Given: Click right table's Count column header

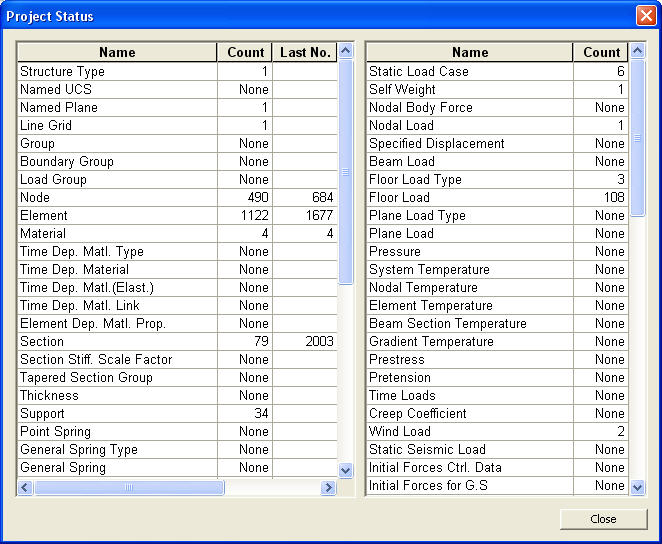Looking at the screenshot, I should [601, 52].
